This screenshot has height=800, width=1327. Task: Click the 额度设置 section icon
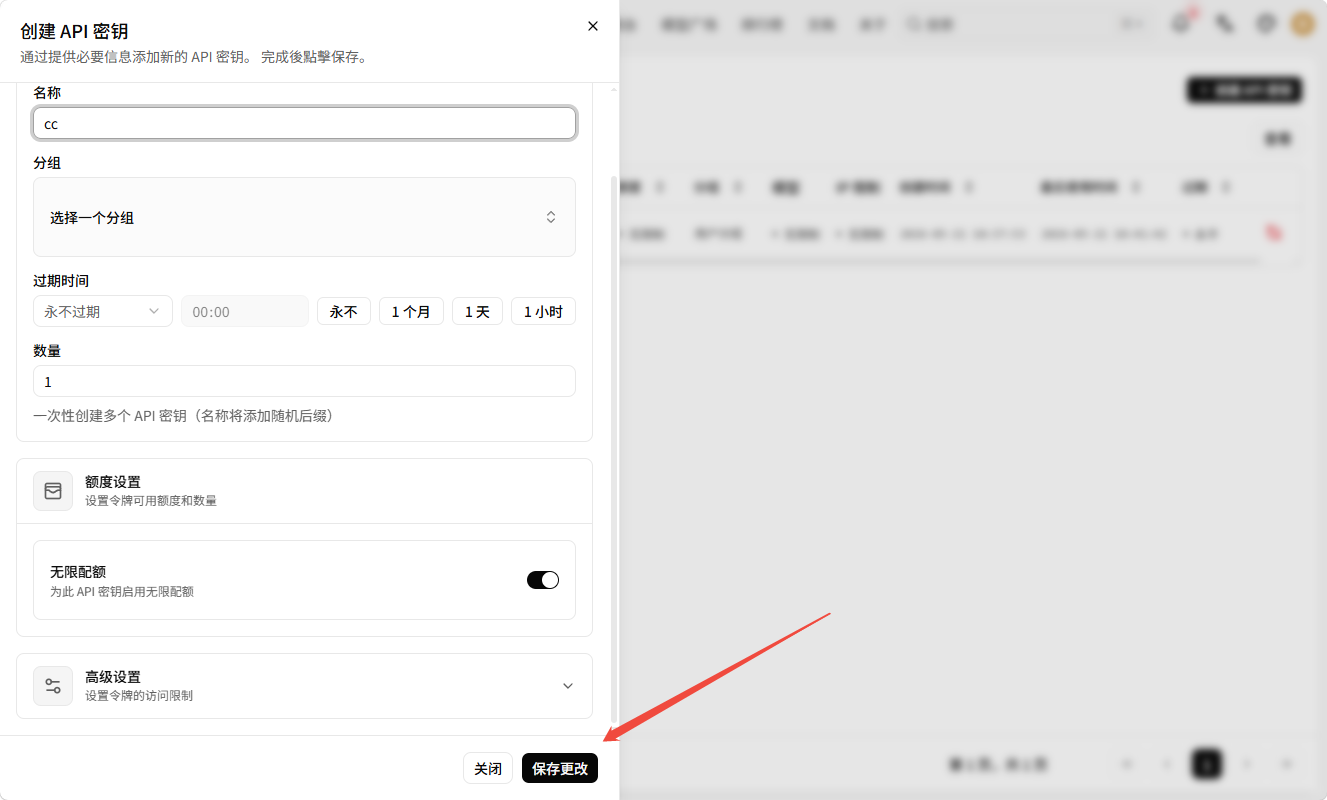53,491
